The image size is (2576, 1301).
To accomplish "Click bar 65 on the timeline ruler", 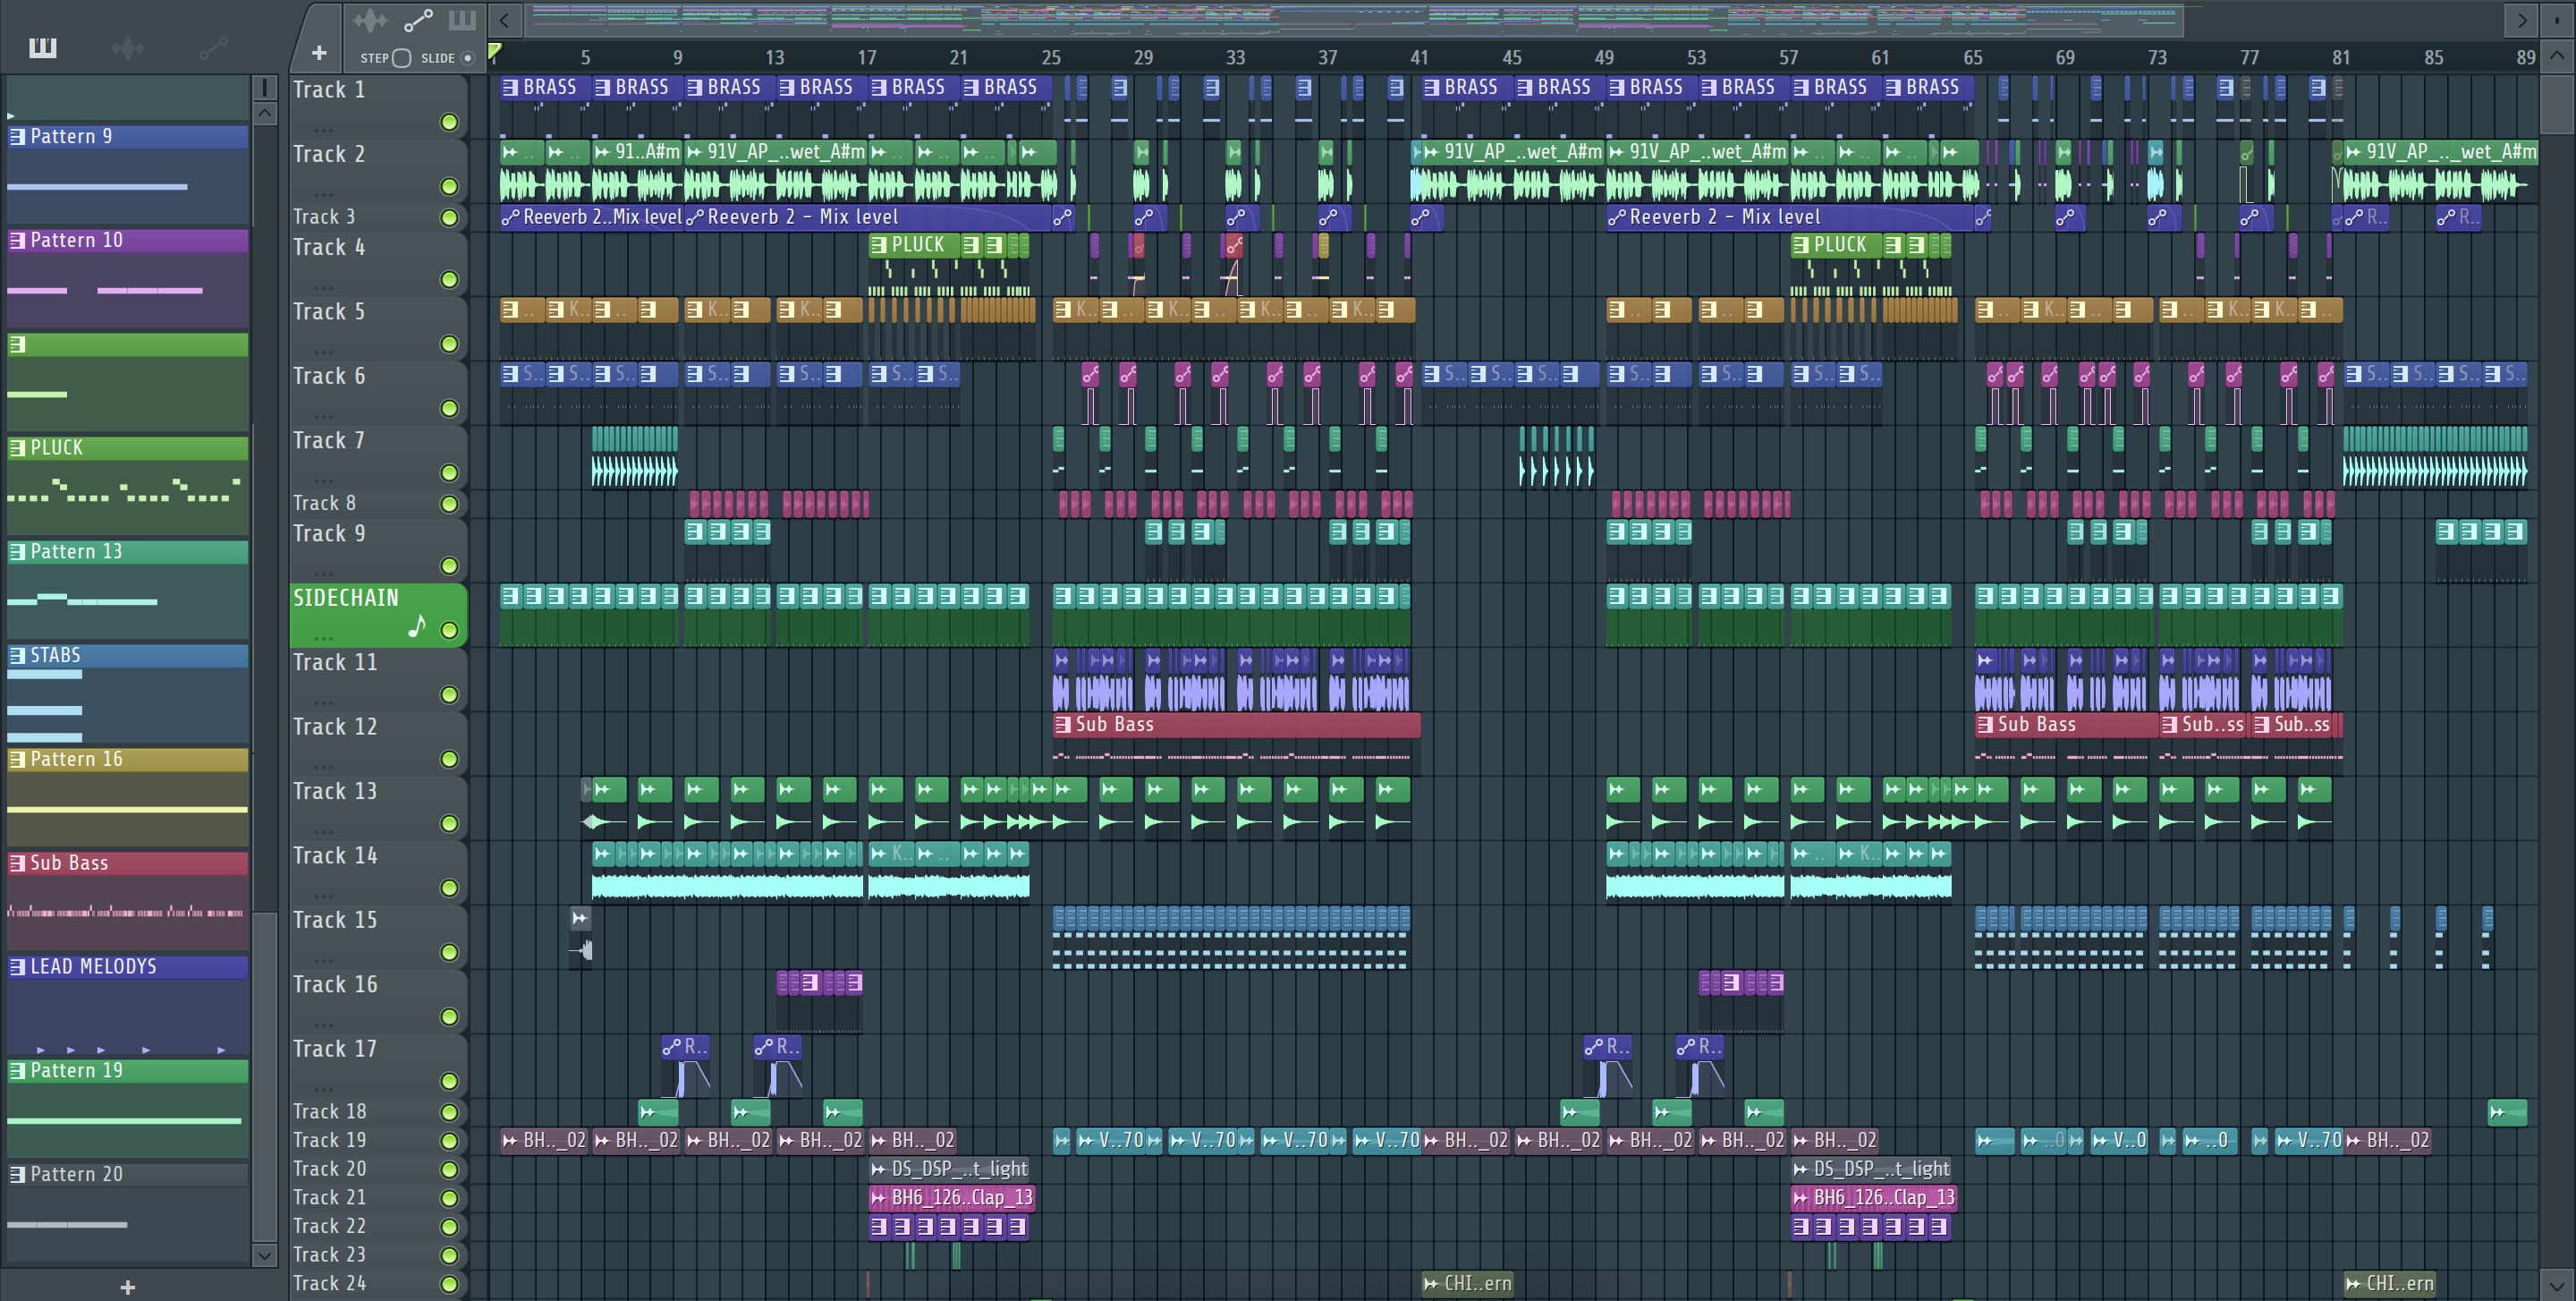I will click(1972, 58).
